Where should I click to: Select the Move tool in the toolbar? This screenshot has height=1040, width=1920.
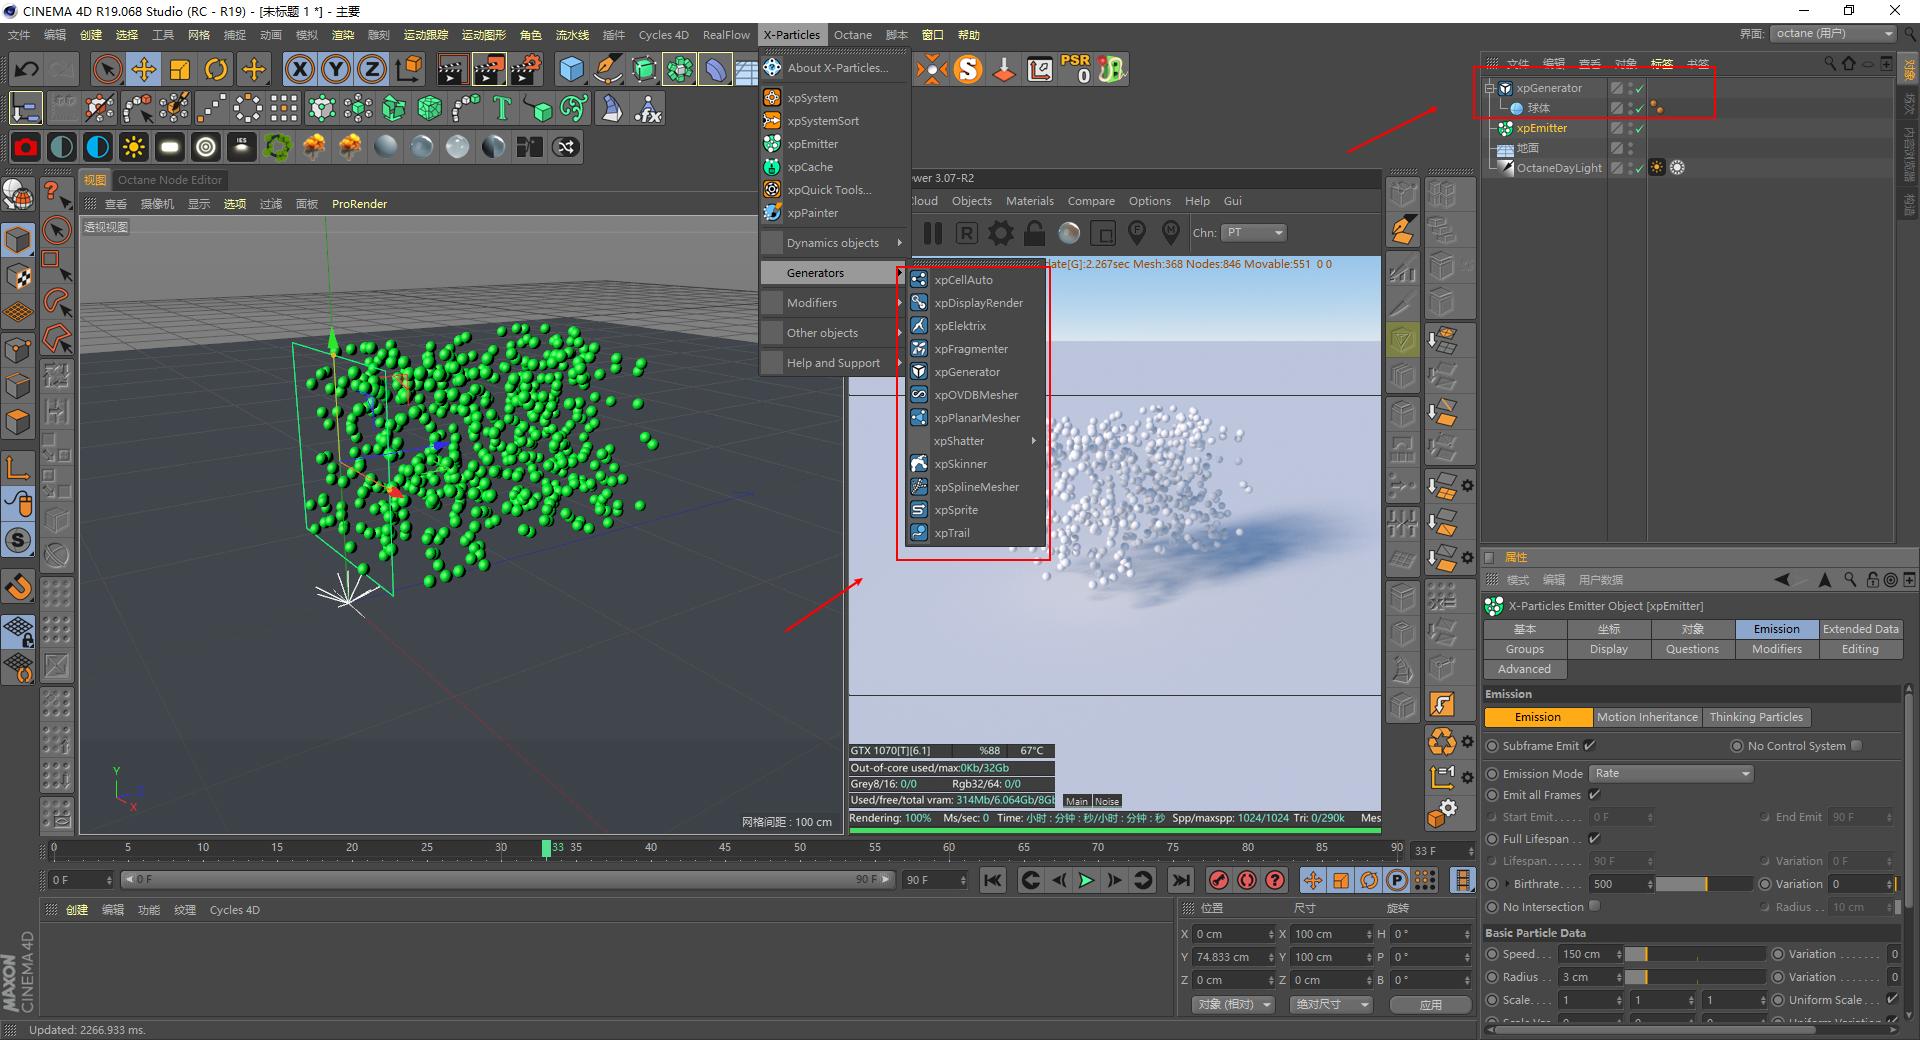(144, 69)
